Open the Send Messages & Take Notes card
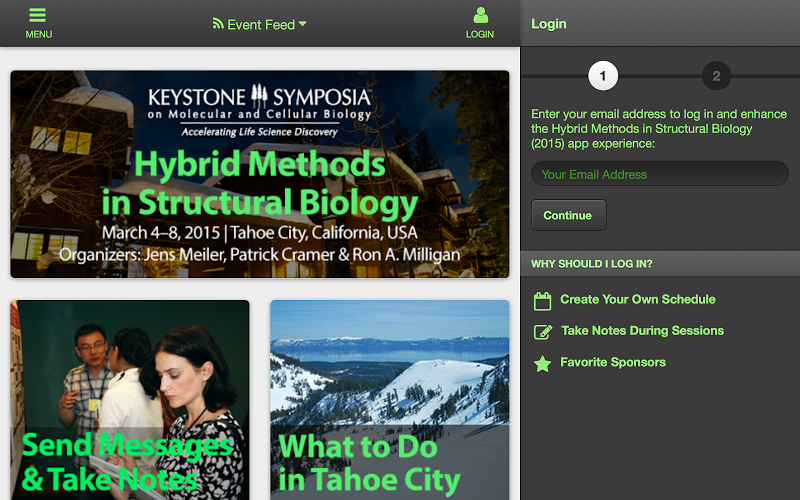This screenshot has height=500, width=800. click(130, 400)
